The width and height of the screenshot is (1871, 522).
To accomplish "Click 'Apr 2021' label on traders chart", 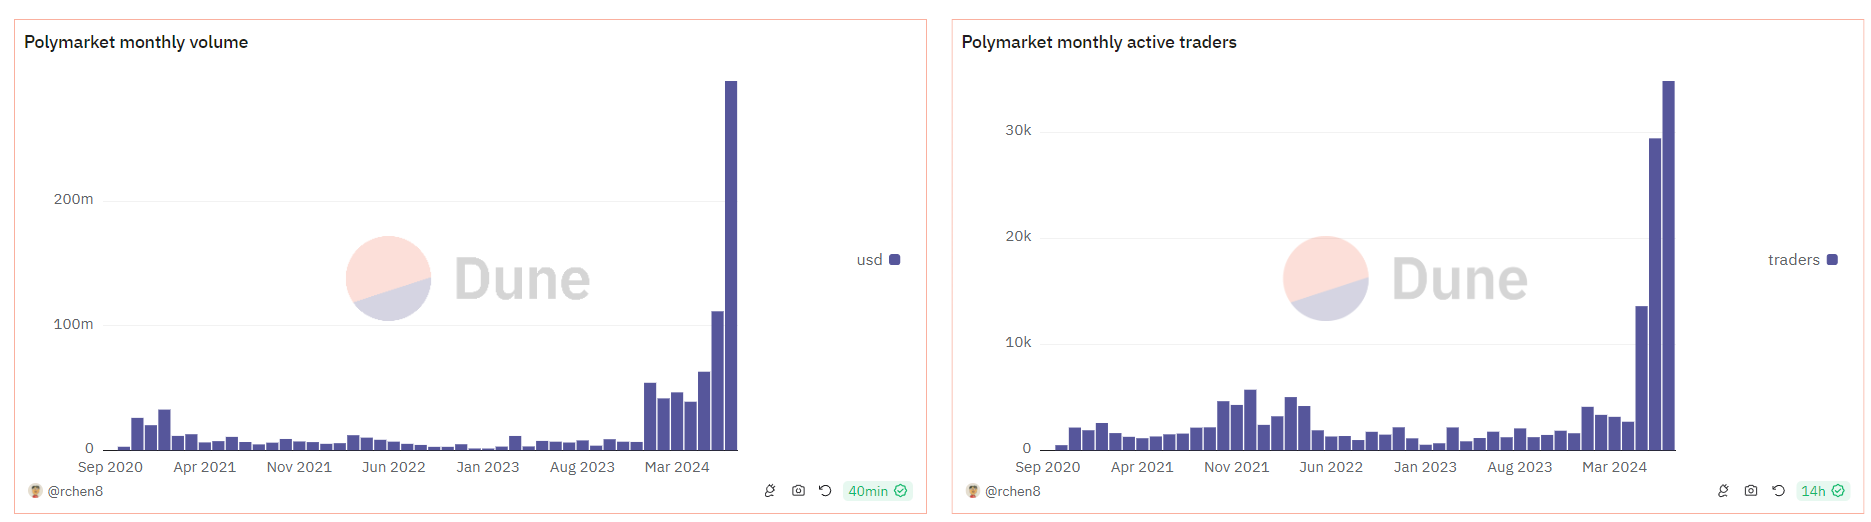I will click(1142, 467).
